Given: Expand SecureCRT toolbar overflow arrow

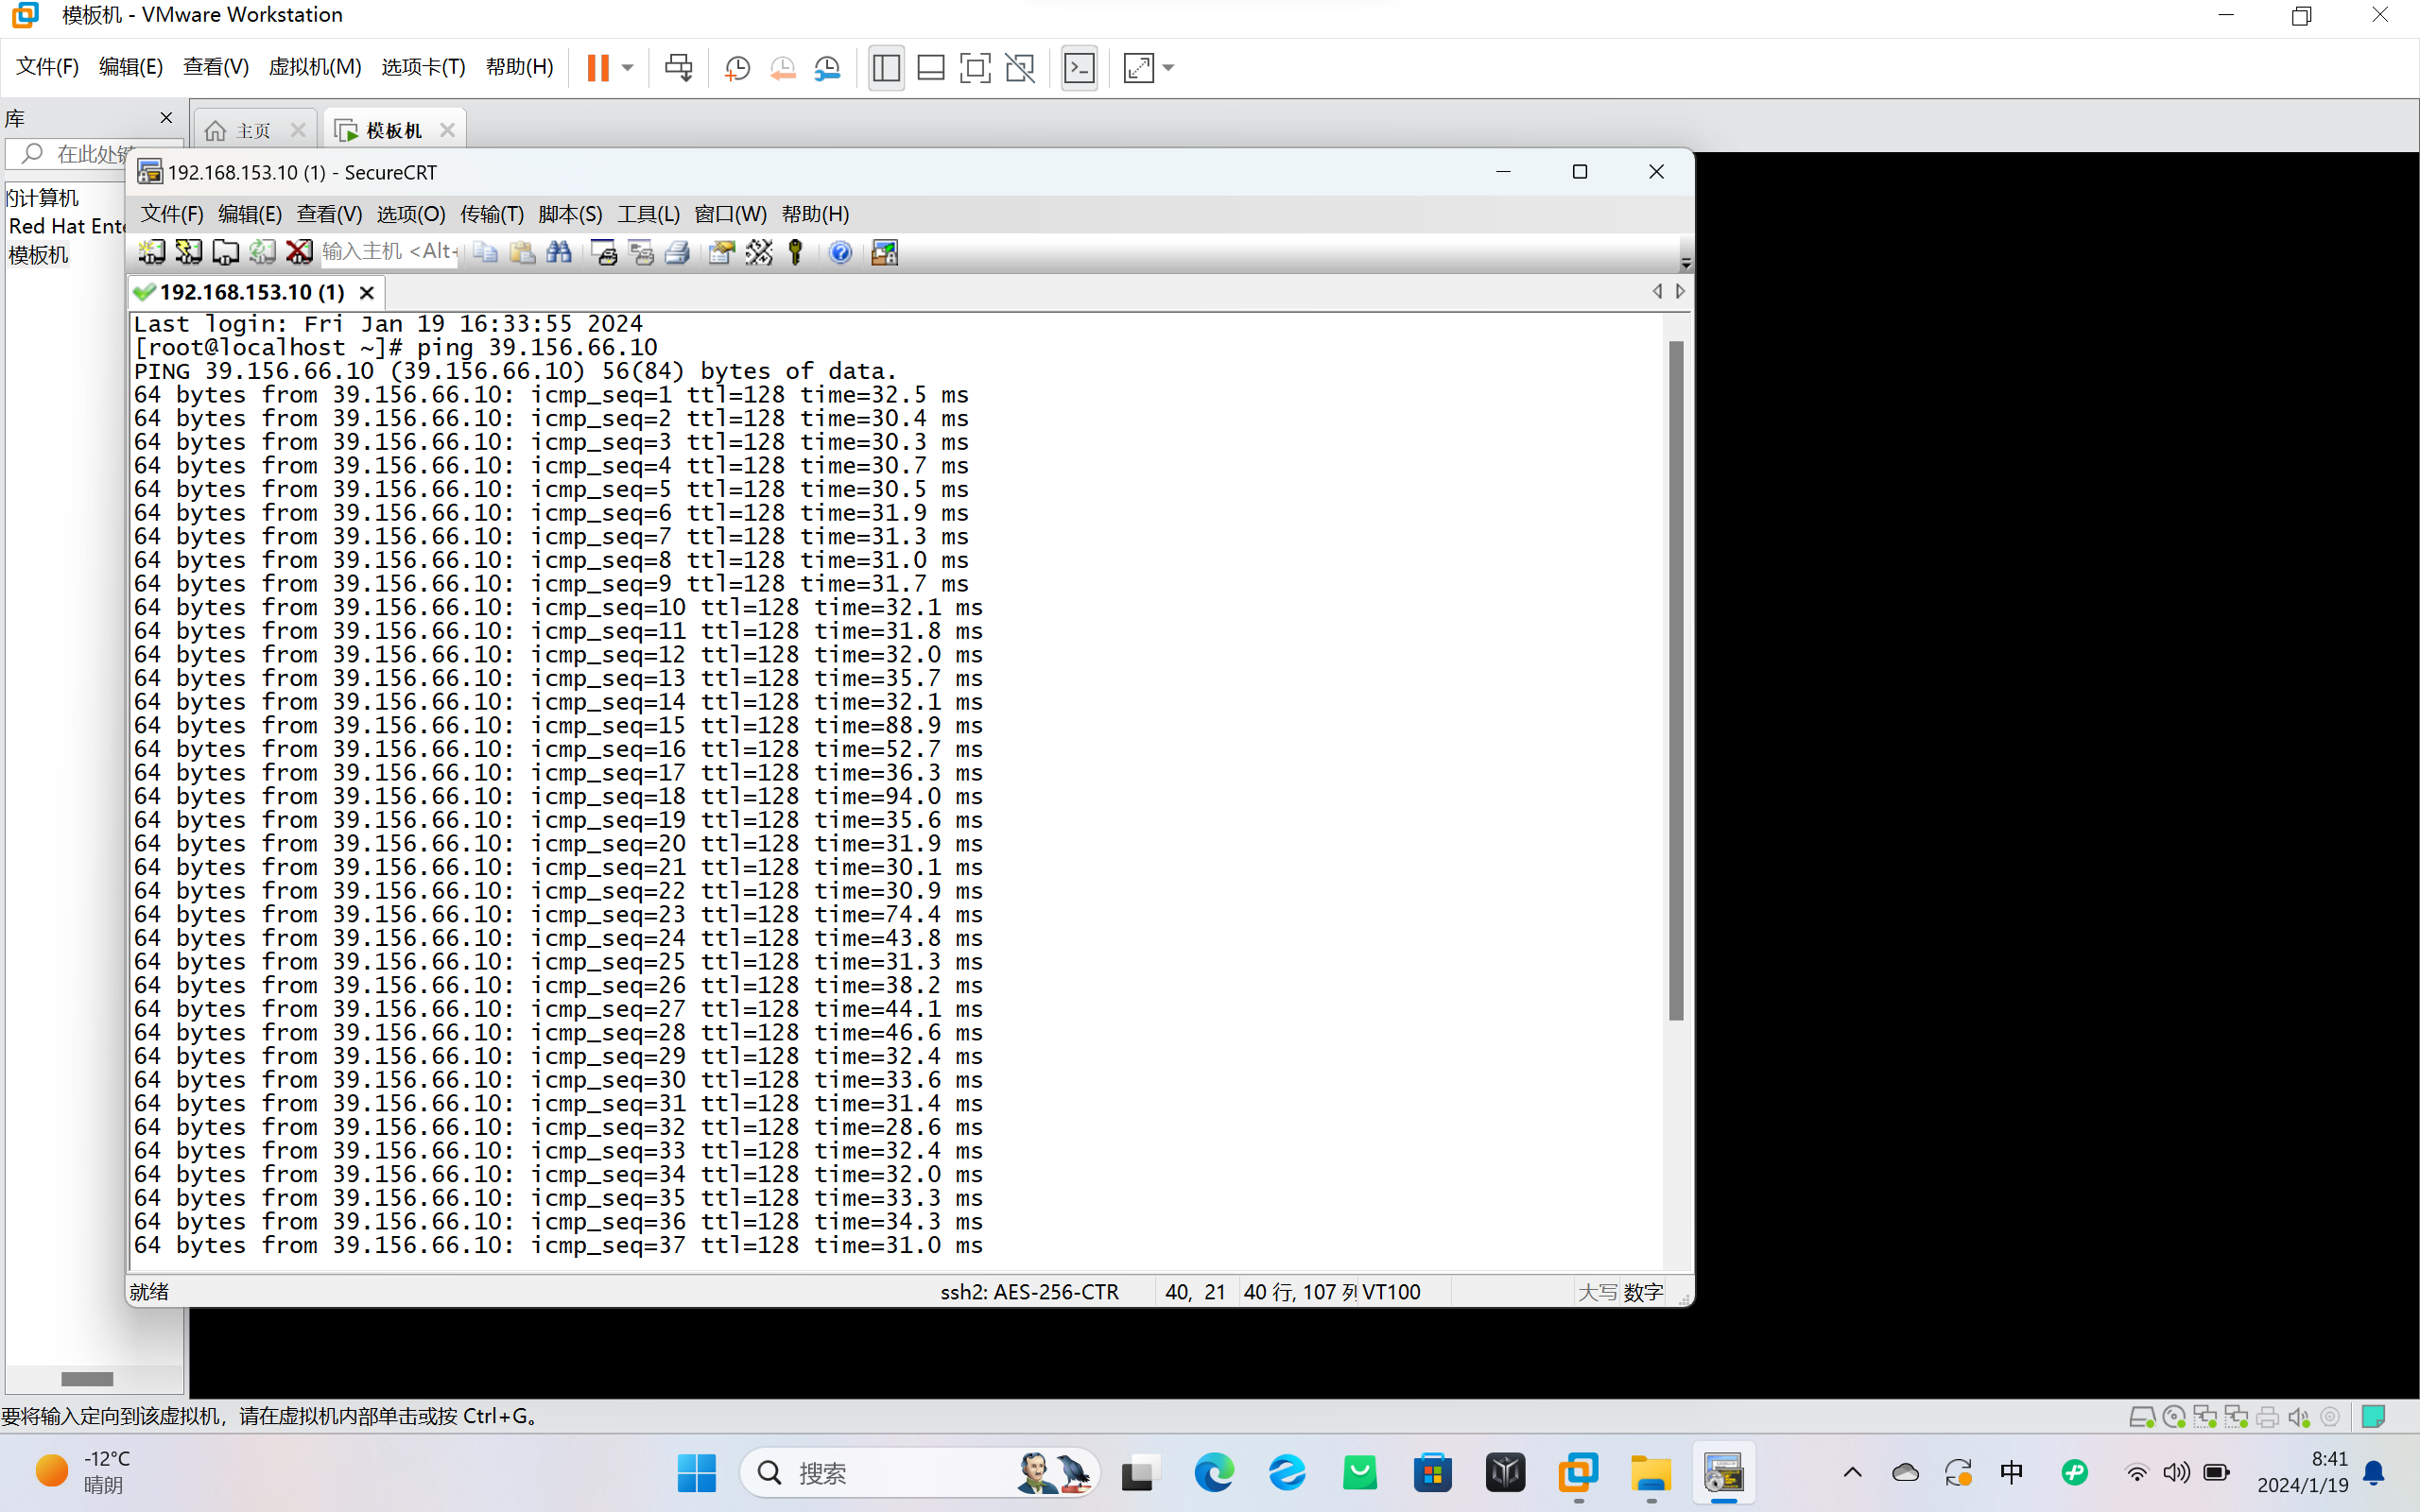Looking at the screenshot, I should click(x=1686, y=263).
